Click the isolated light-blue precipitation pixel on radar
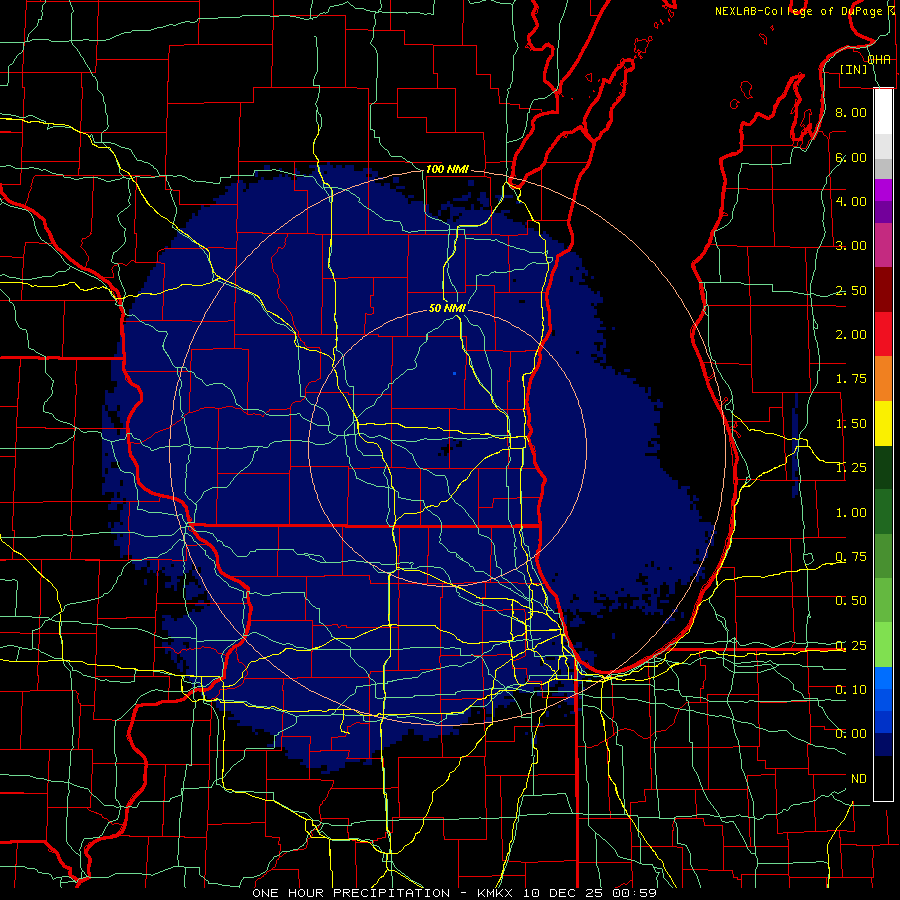Screen dimensions: 900x900 pos(455,374)
